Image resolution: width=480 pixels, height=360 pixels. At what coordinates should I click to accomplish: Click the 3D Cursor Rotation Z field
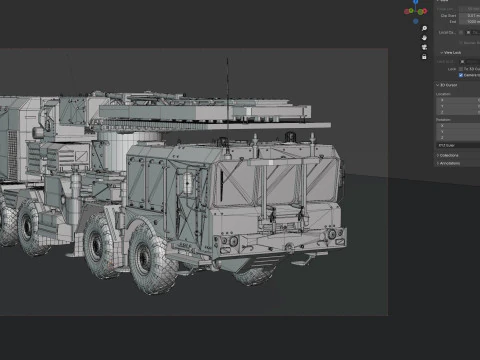pyautogui.click(x=458, y=138)
